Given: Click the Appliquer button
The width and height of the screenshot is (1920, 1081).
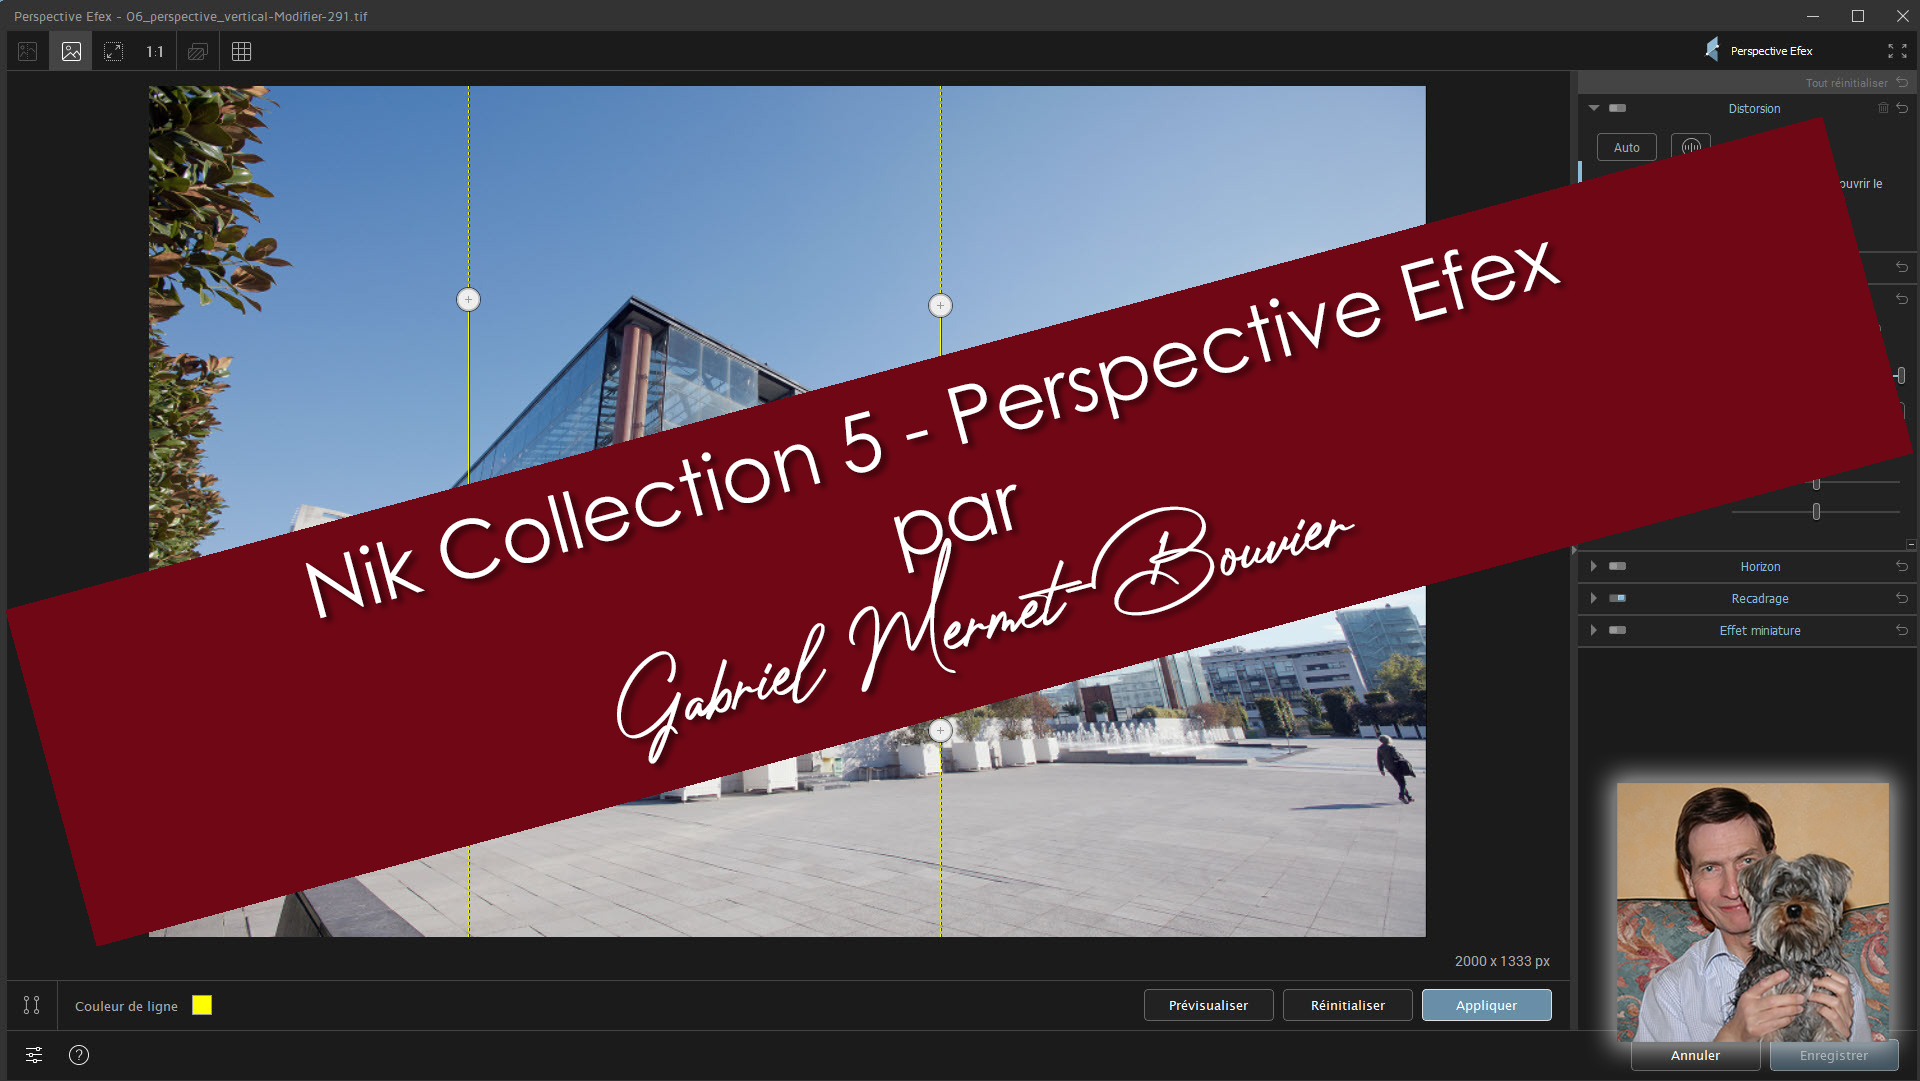Looking at the screenshot, I should click(x=1486, y=1005).
